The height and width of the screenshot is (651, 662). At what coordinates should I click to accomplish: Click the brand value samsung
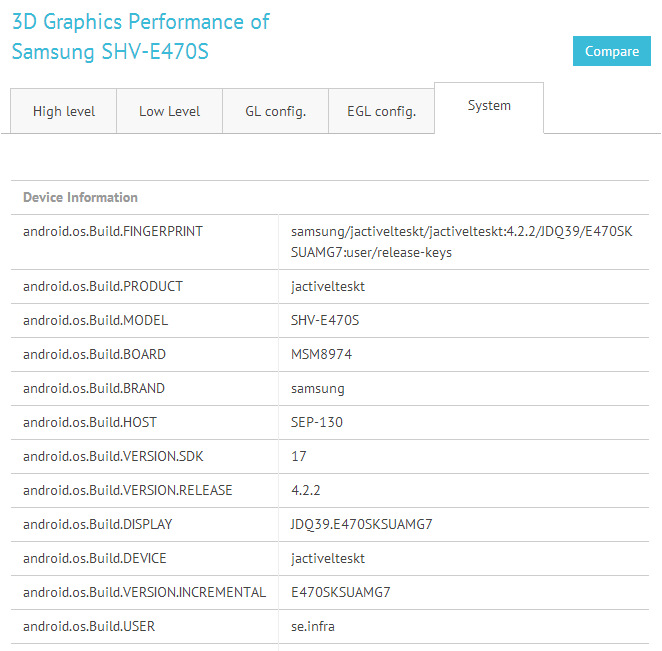[317, 389]
